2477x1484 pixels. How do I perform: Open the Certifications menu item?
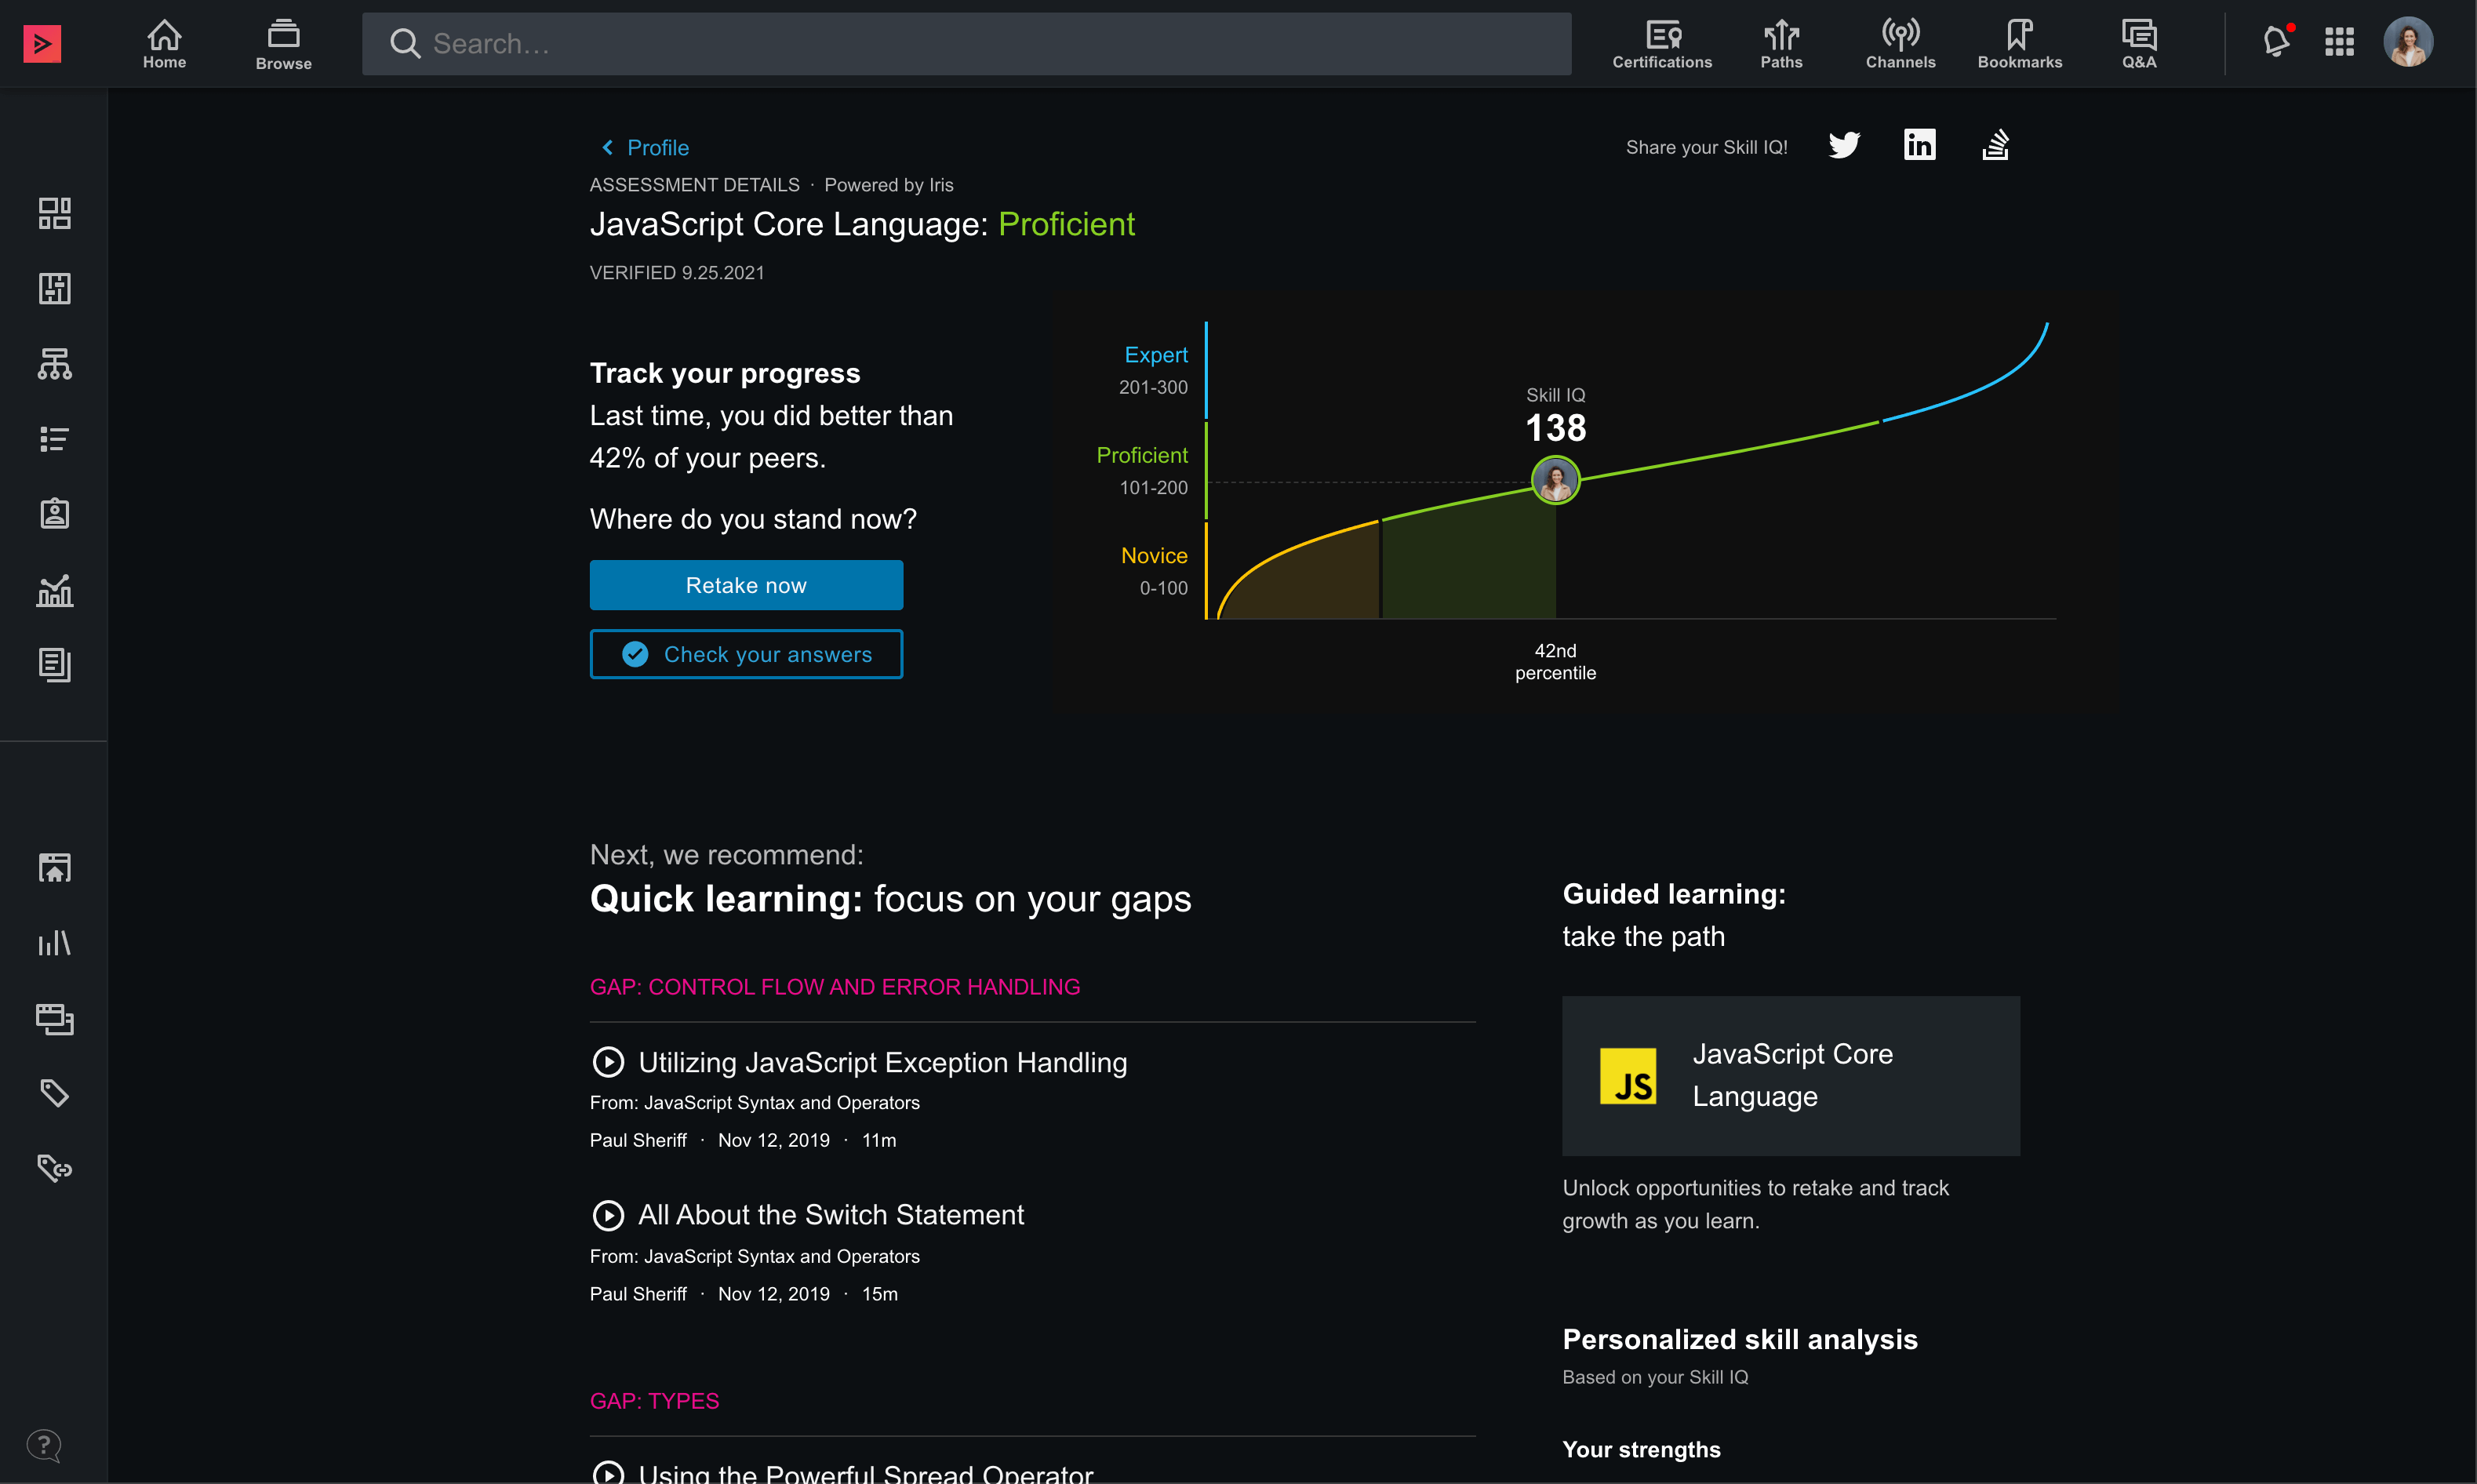click(x=1662, y=44)
